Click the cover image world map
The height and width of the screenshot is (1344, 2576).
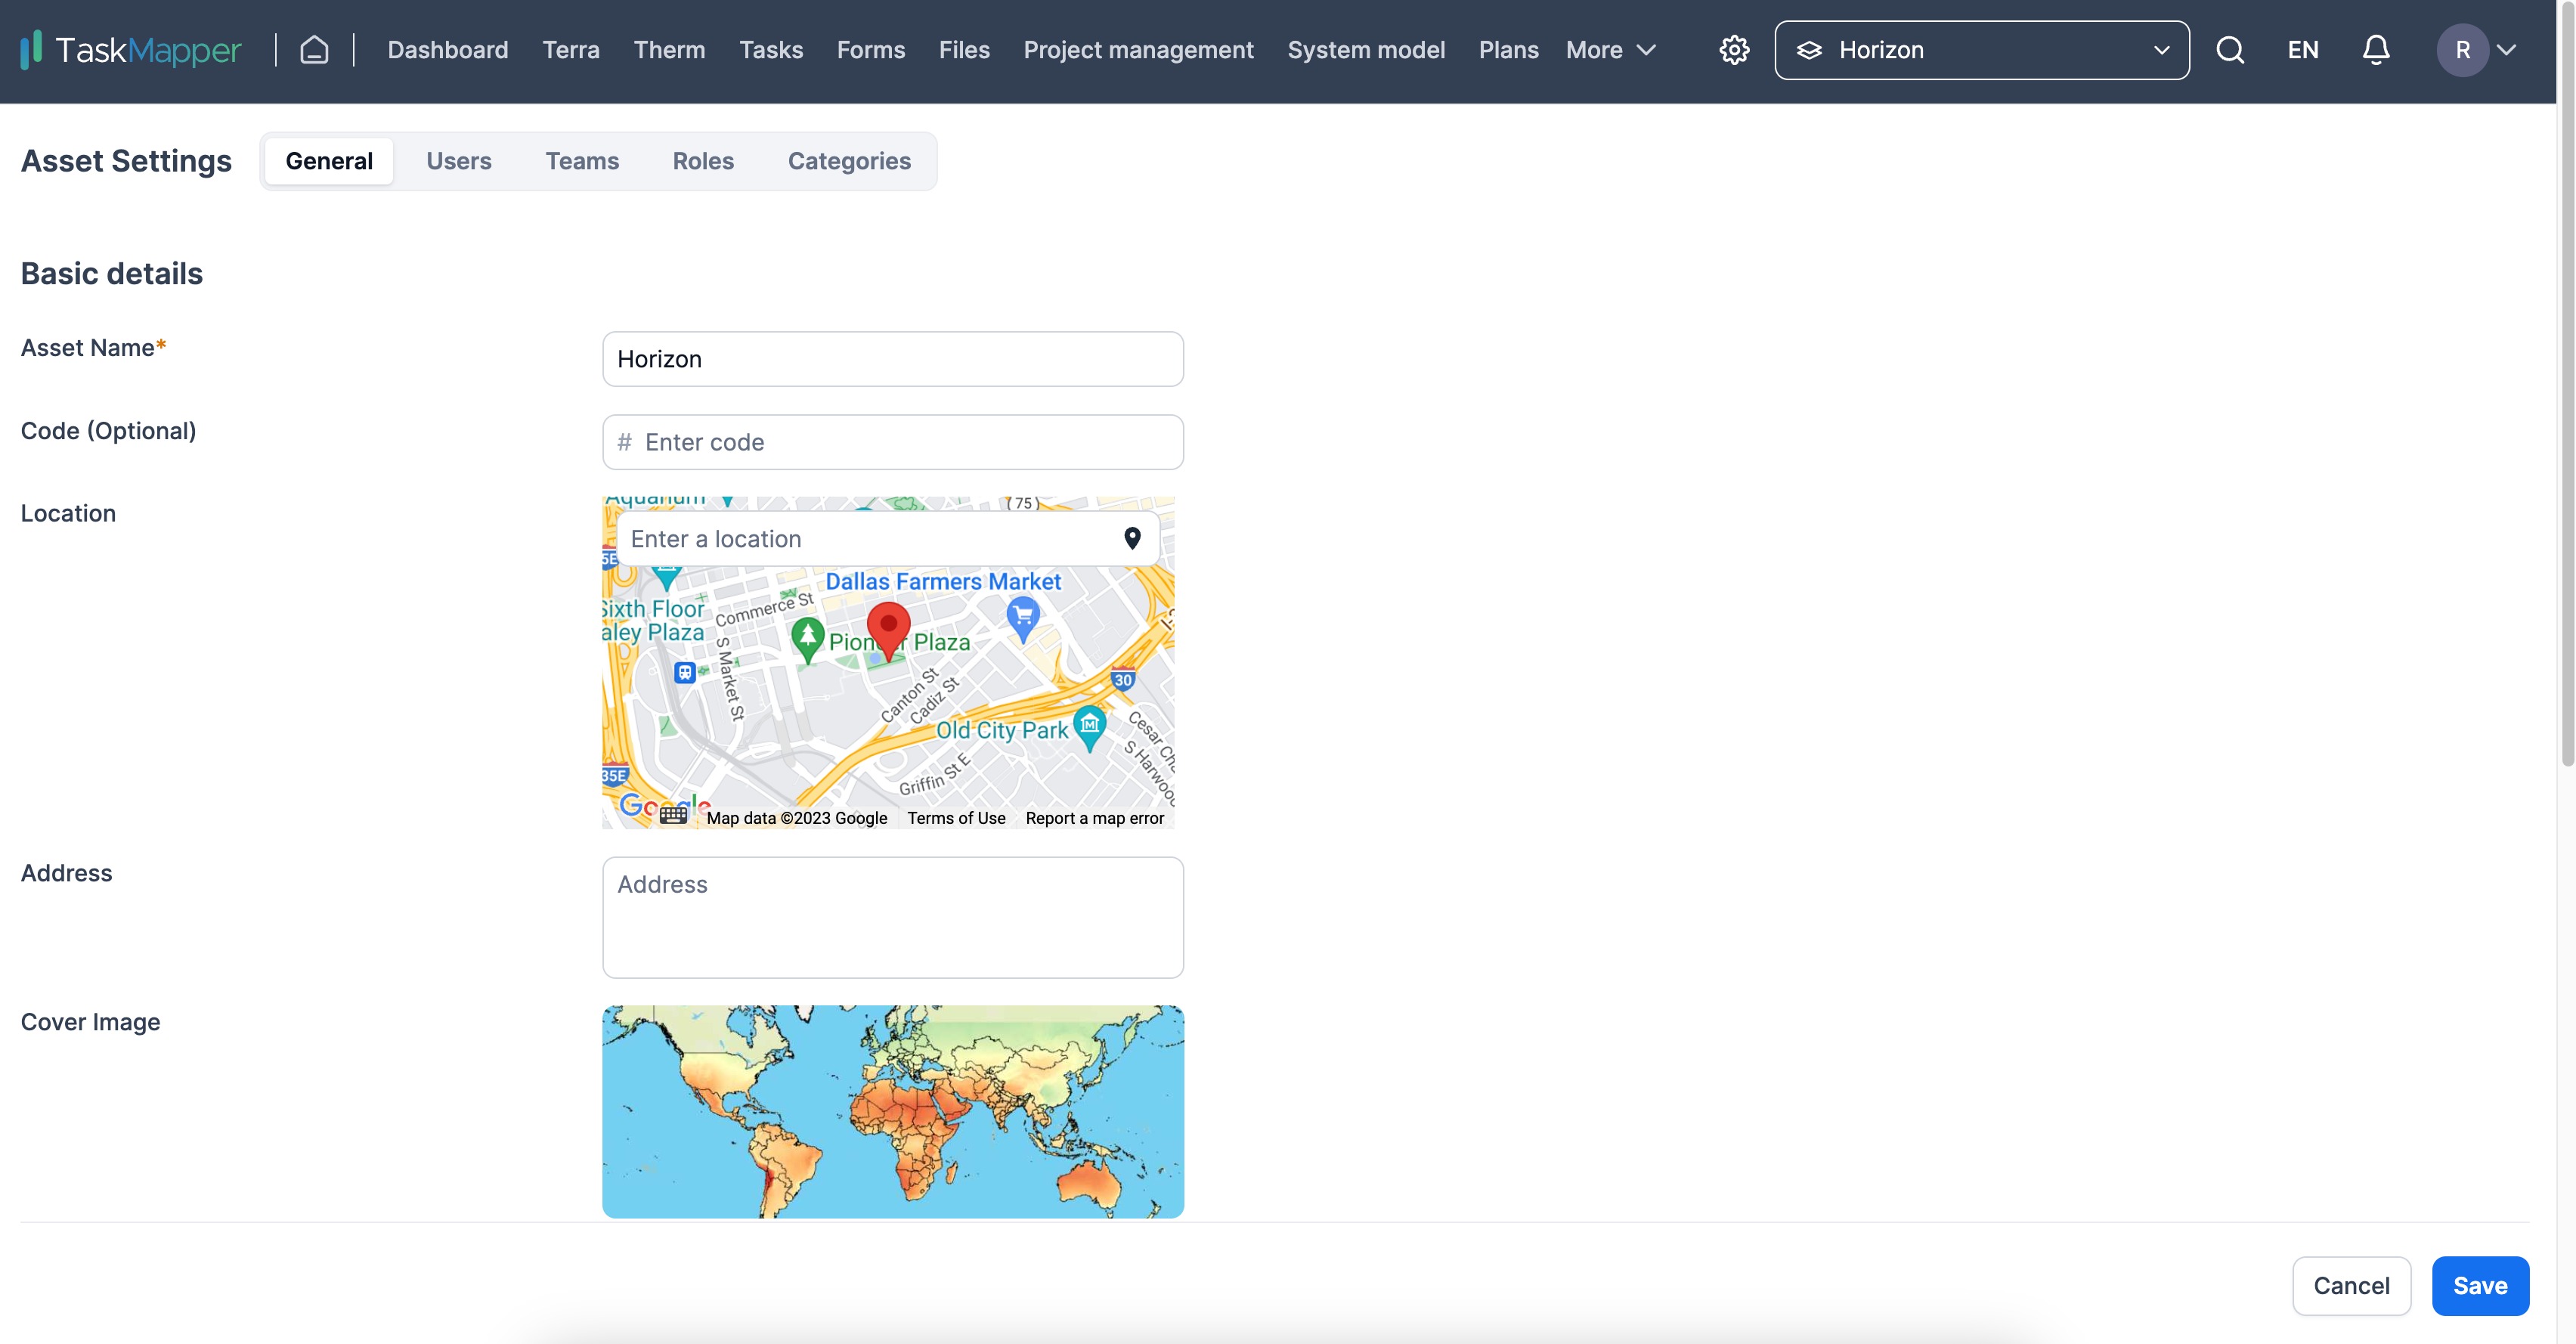[x=892, y=1111]
